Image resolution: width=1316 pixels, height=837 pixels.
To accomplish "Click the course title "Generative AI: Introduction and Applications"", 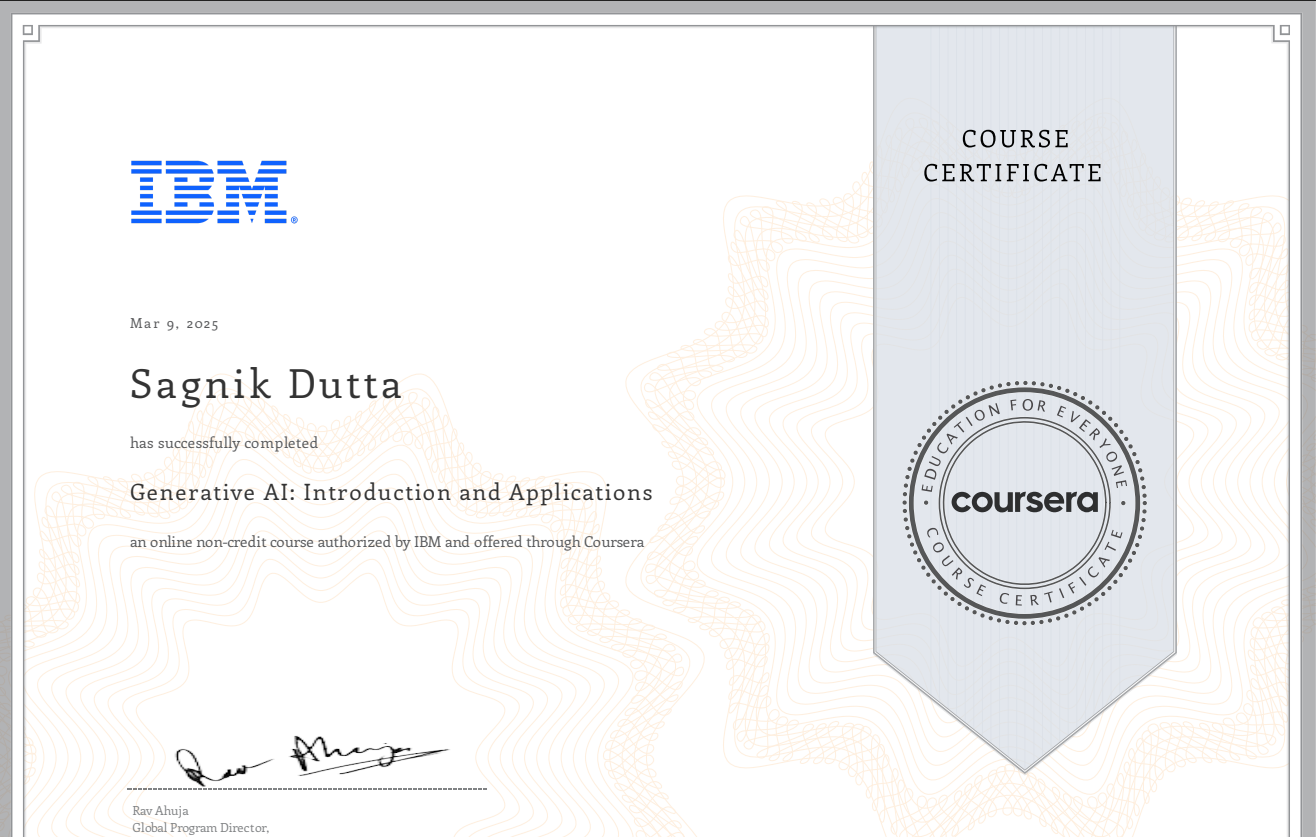I will tap(391, 493).
